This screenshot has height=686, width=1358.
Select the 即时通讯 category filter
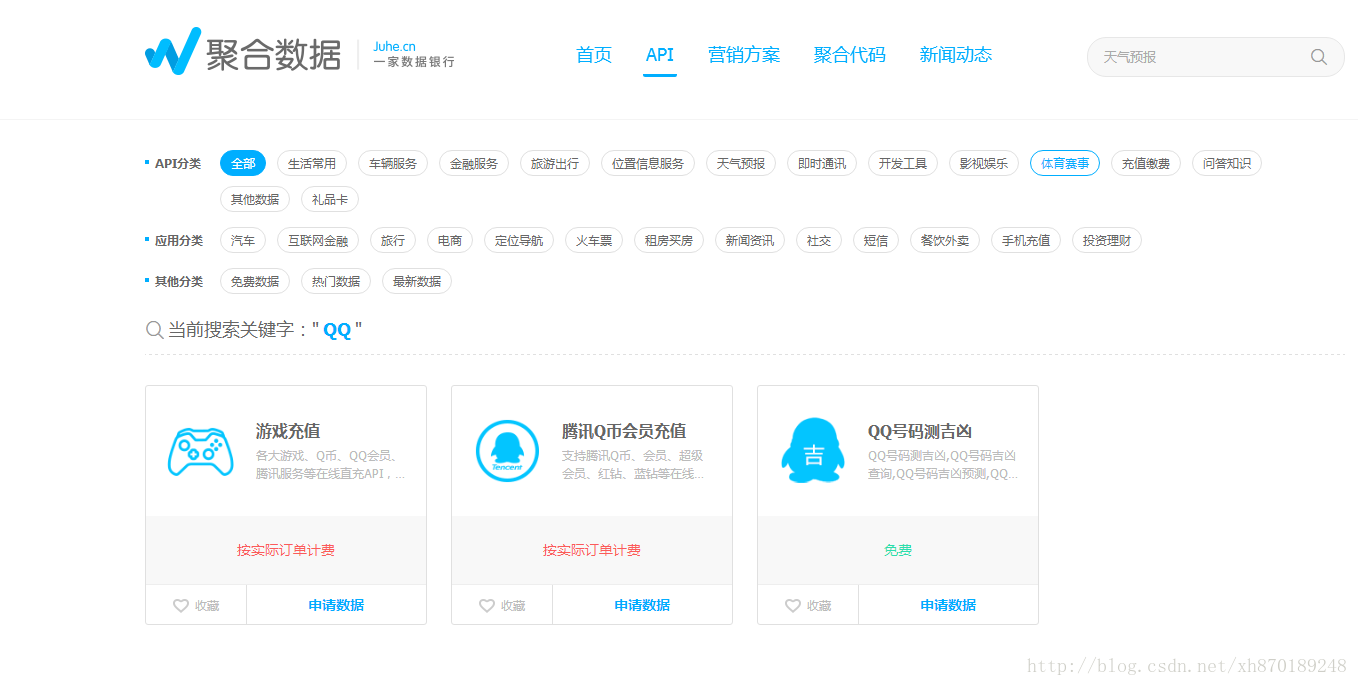coord(822,163)
